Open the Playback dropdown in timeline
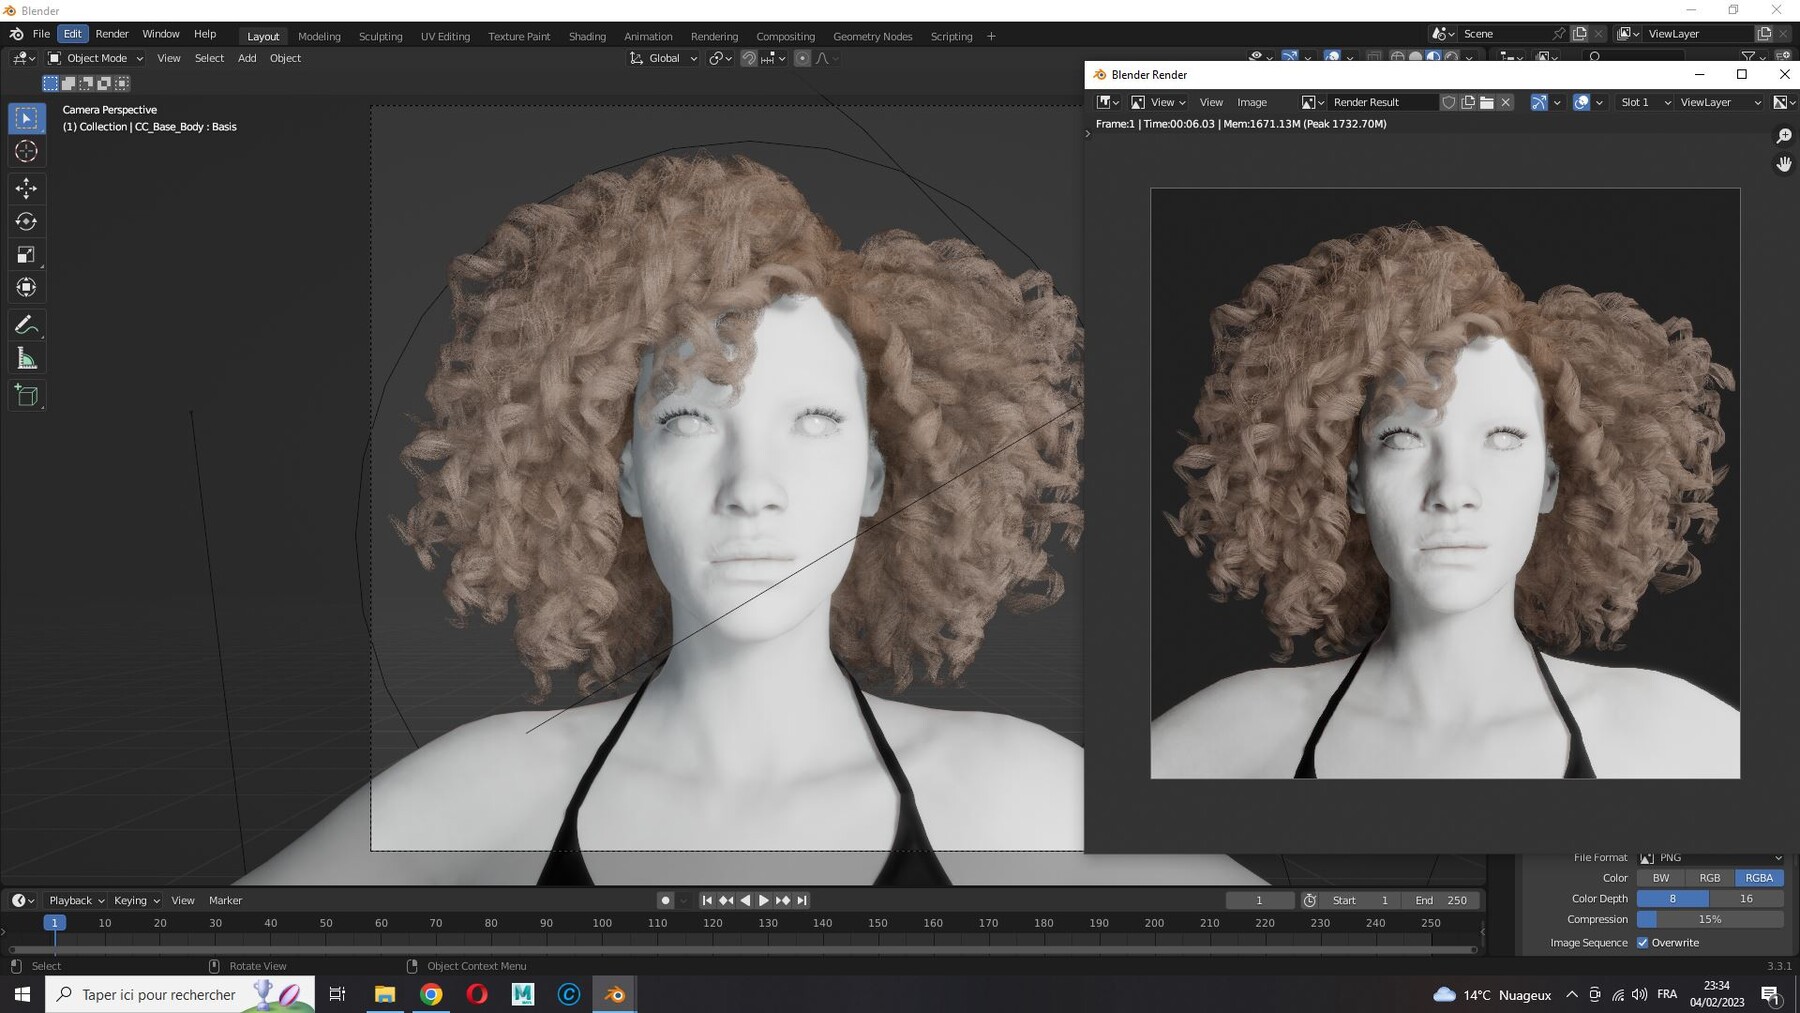Image resolution: width=1800 pixels, height=1013 pixels. pyautogui.click(x=77, y=901)
